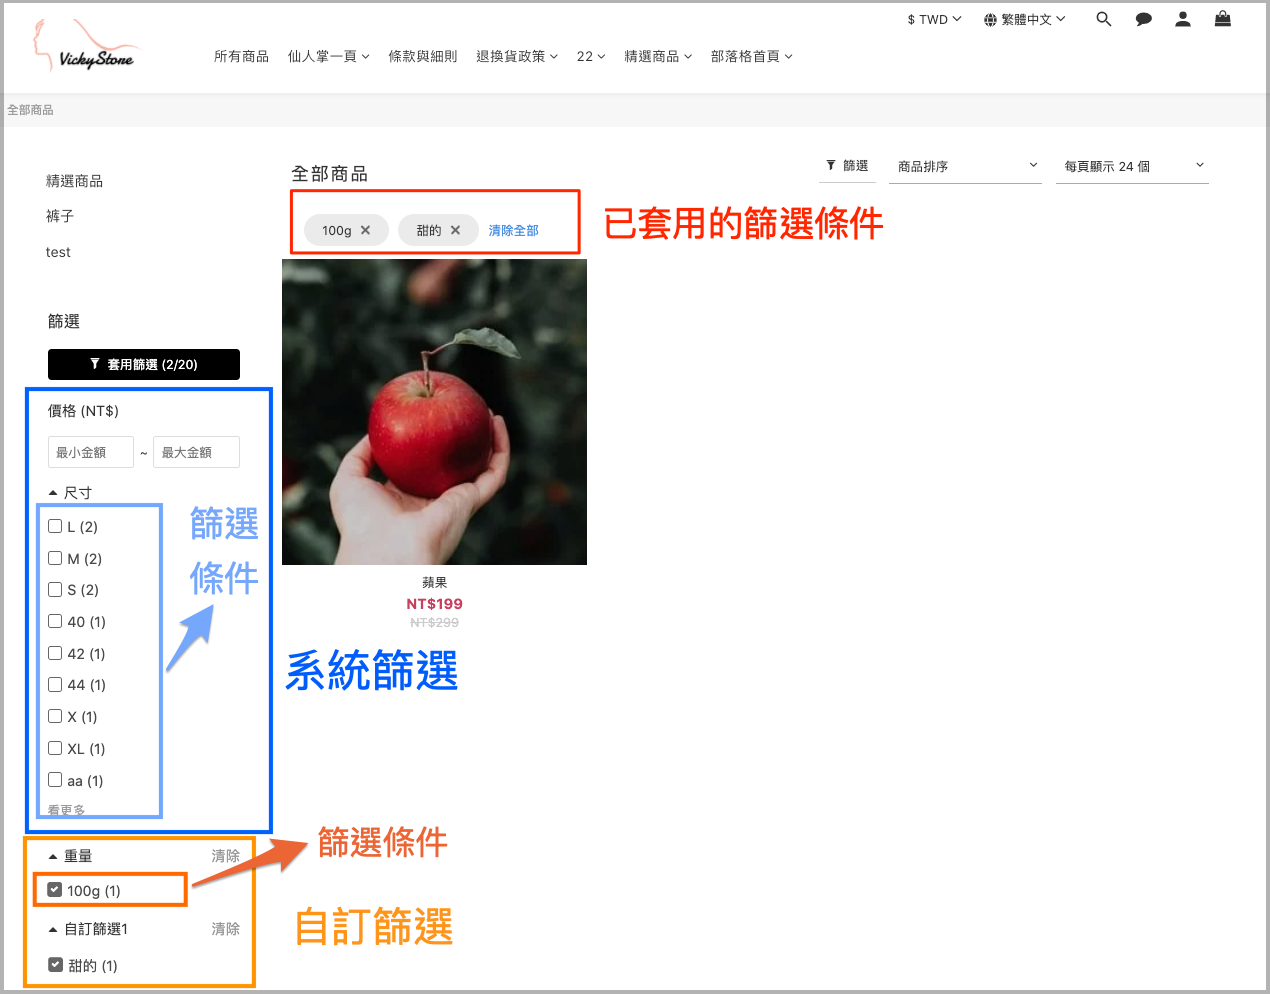Uncheck the 100g (1) checkbox
Screen dimensions: 1270x994
pyautogui.click(x=55, y=889)
